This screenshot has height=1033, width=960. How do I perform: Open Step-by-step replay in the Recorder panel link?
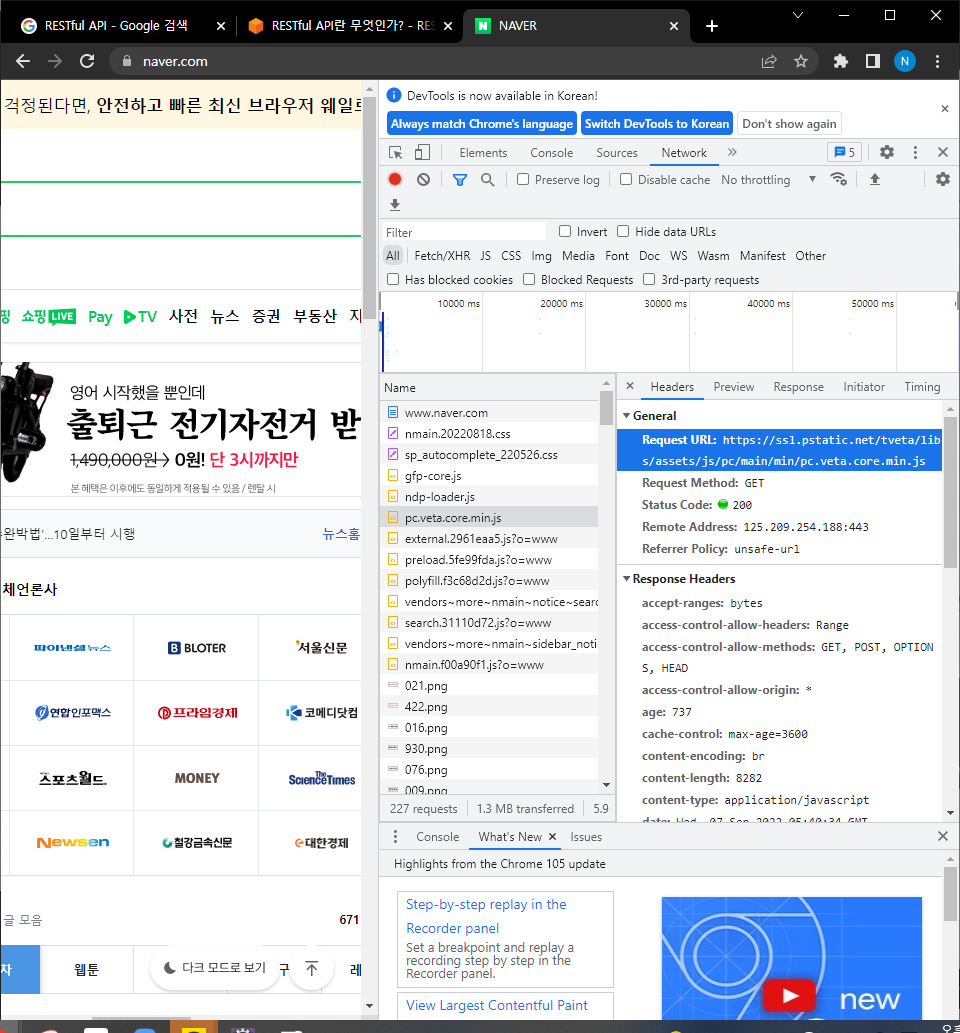coord(486,916)
